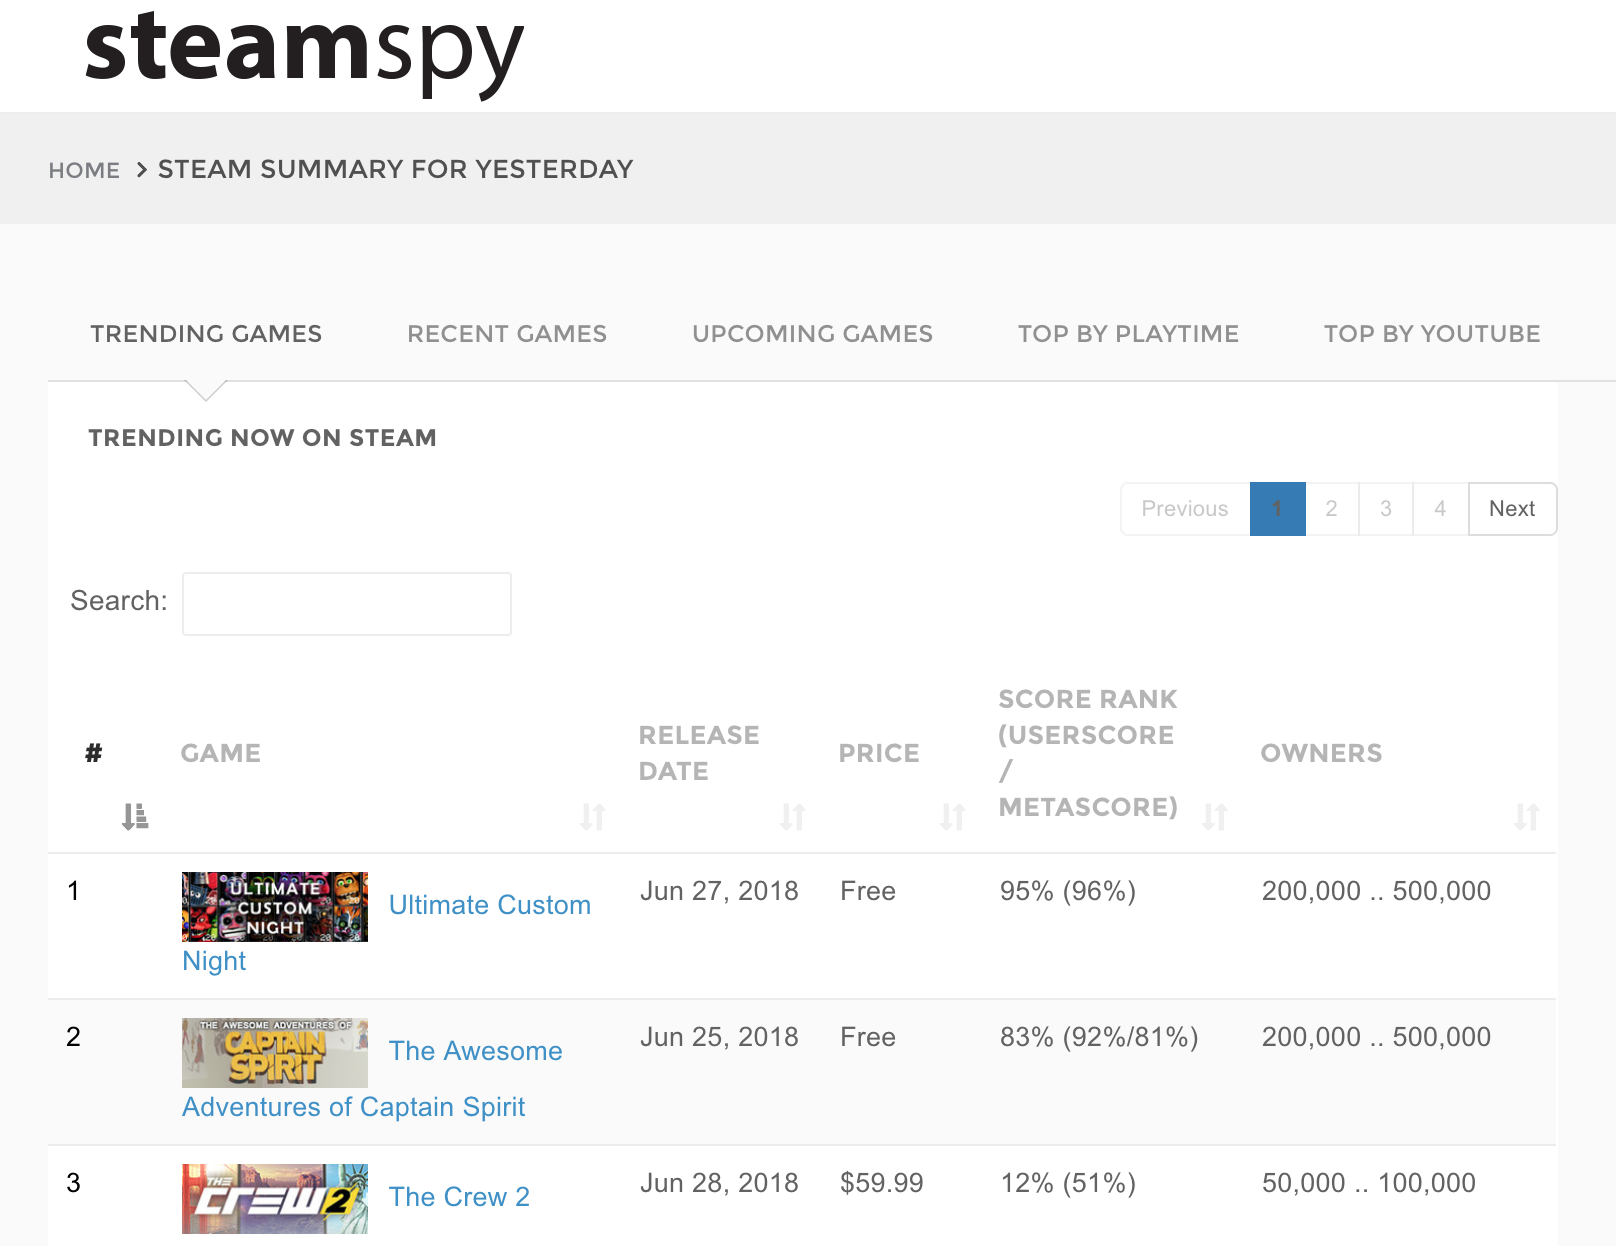
Task: Sort table by Price column arrows
Action: (953, 817)
